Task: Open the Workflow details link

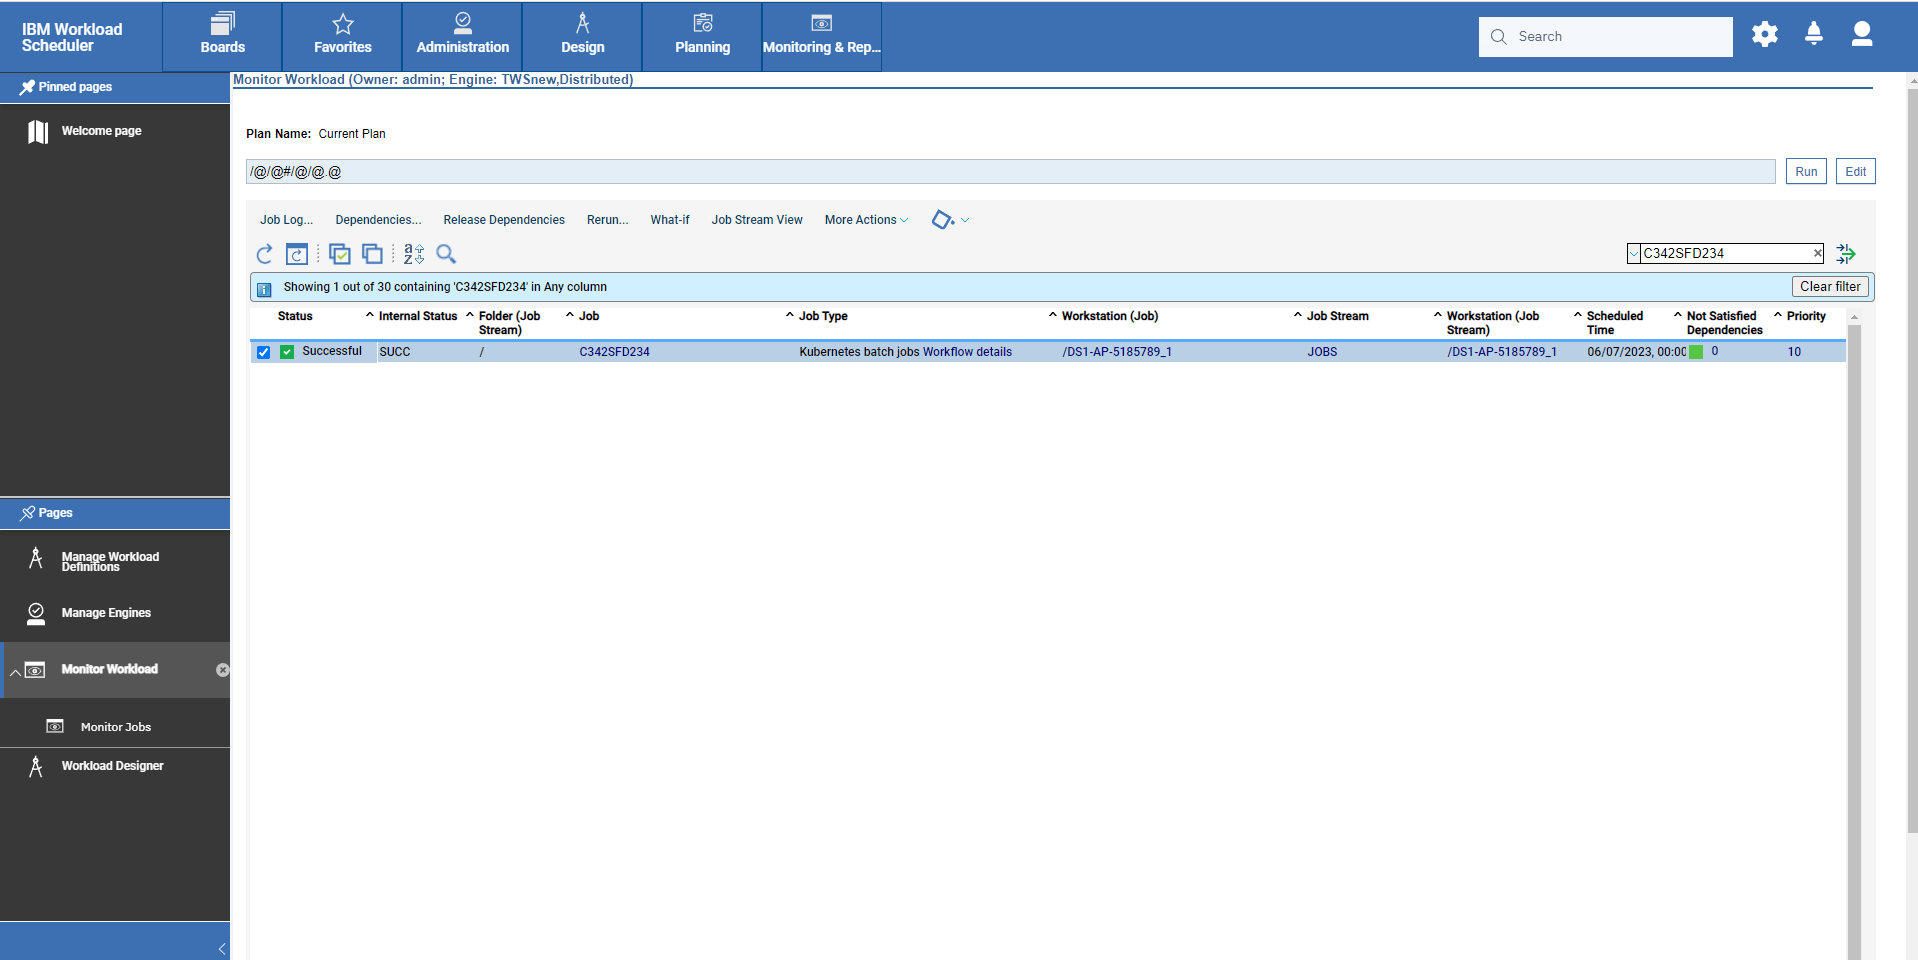Action: pyautogui.click(x=966, y=352)
